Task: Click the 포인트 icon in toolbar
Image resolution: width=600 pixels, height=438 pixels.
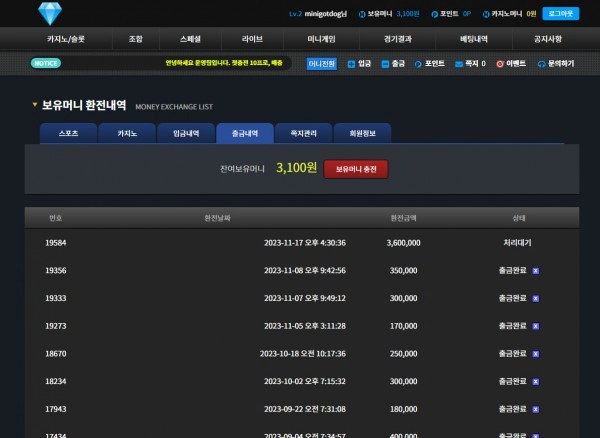Action: point(418,64)
